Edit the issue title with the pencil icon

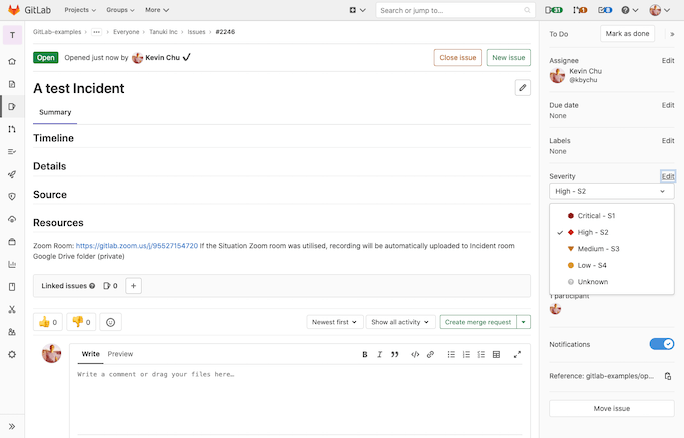click(522, 88)
